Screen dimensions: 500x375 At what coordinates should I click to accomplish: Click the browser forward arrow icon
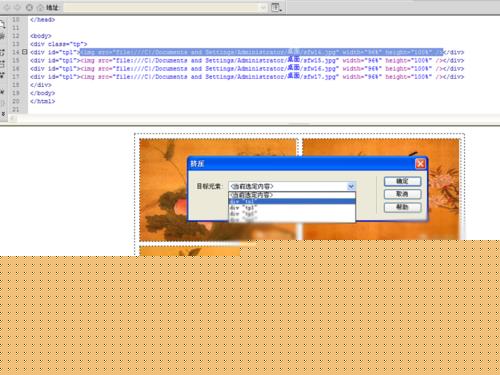[x=18, y=7]
